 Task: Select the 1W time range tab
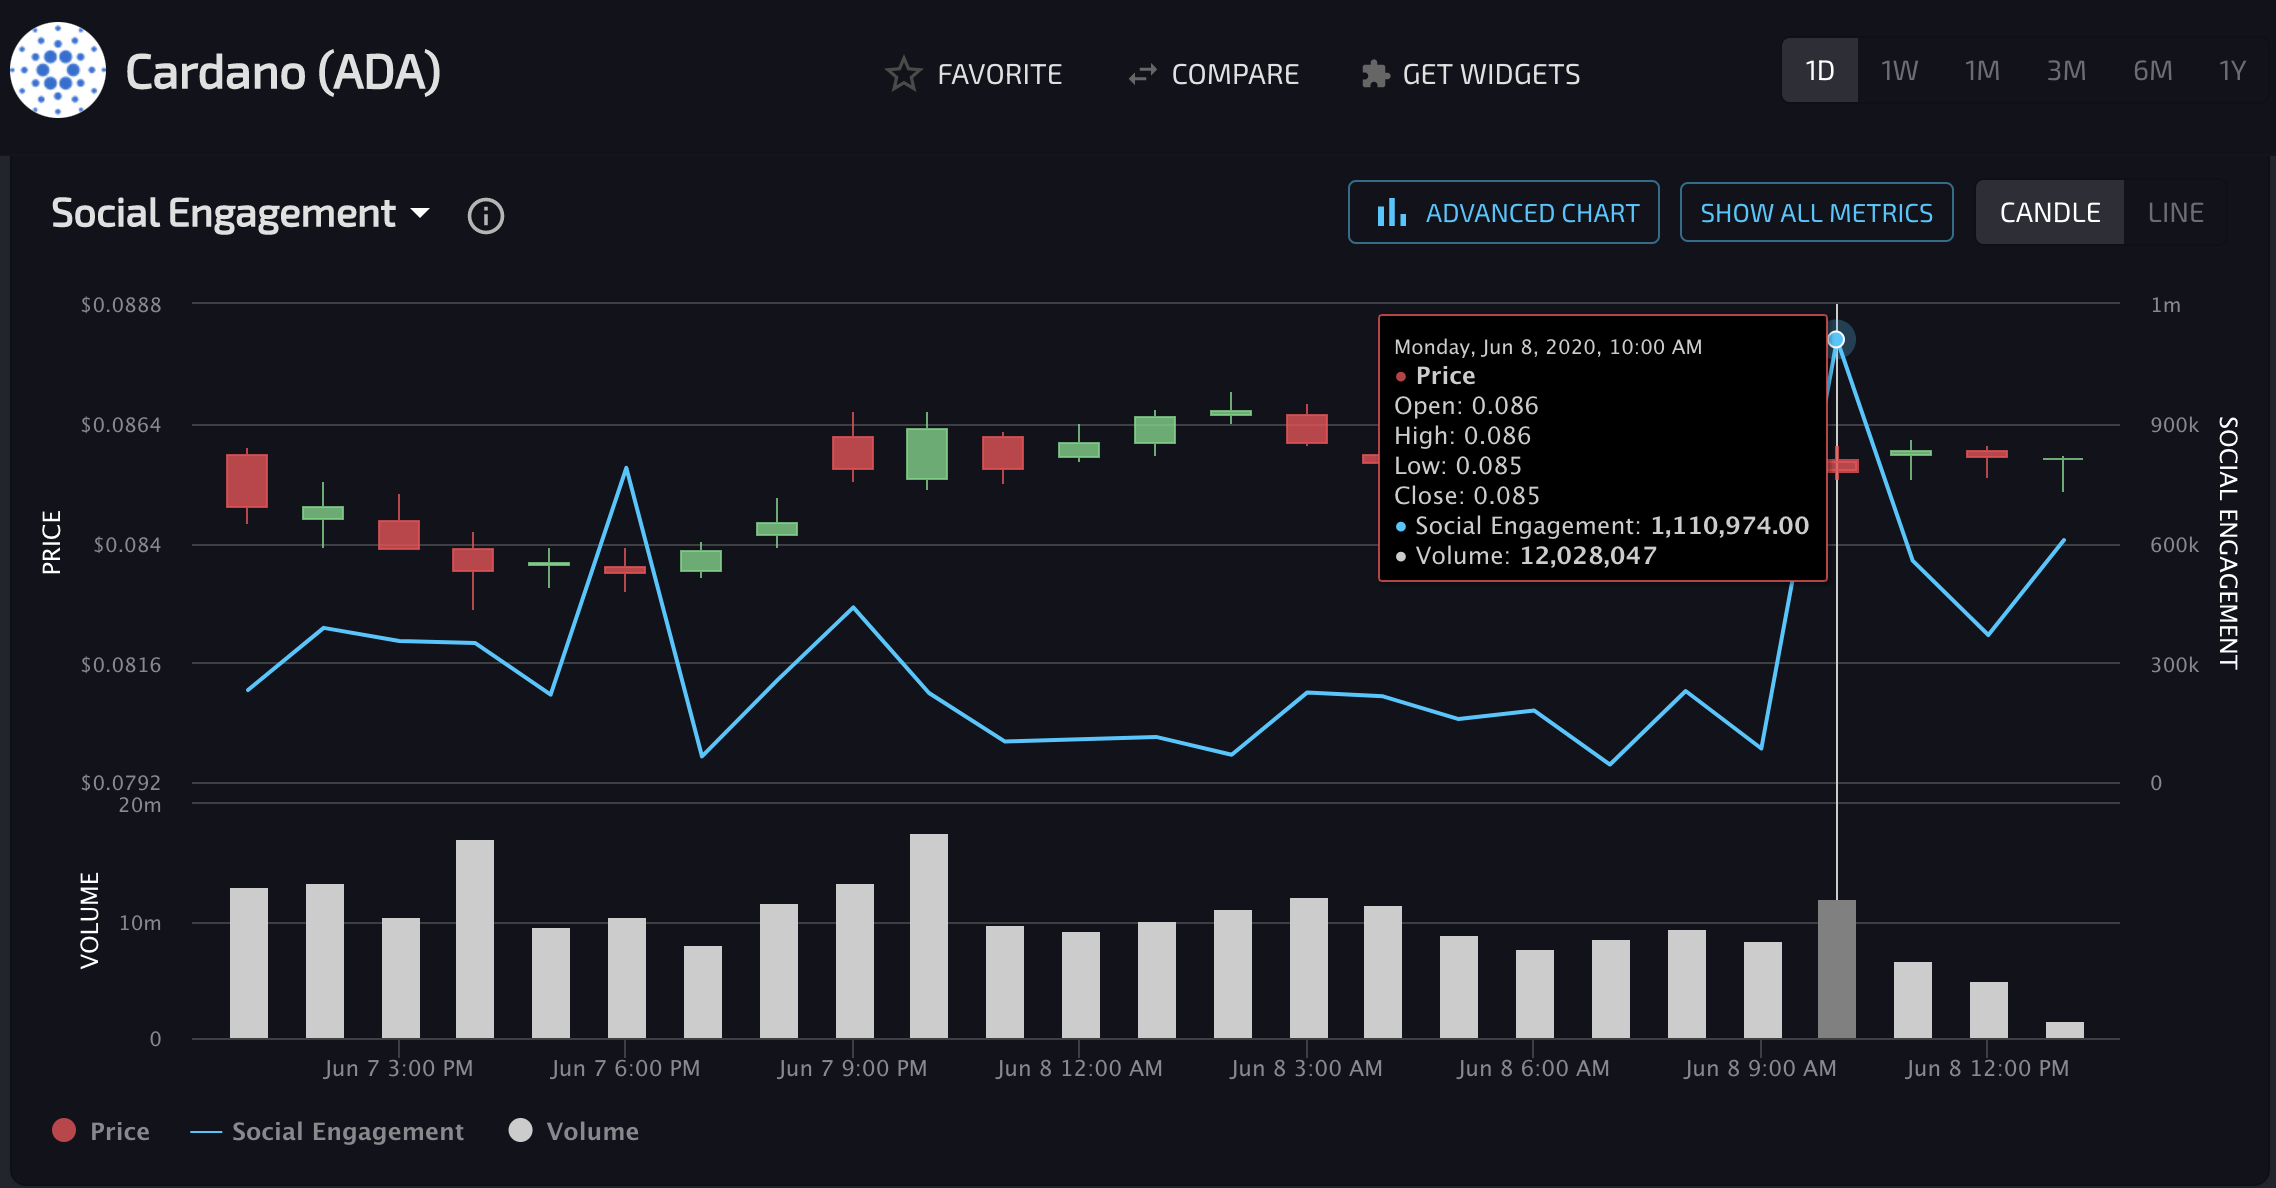coord(1899,71)
